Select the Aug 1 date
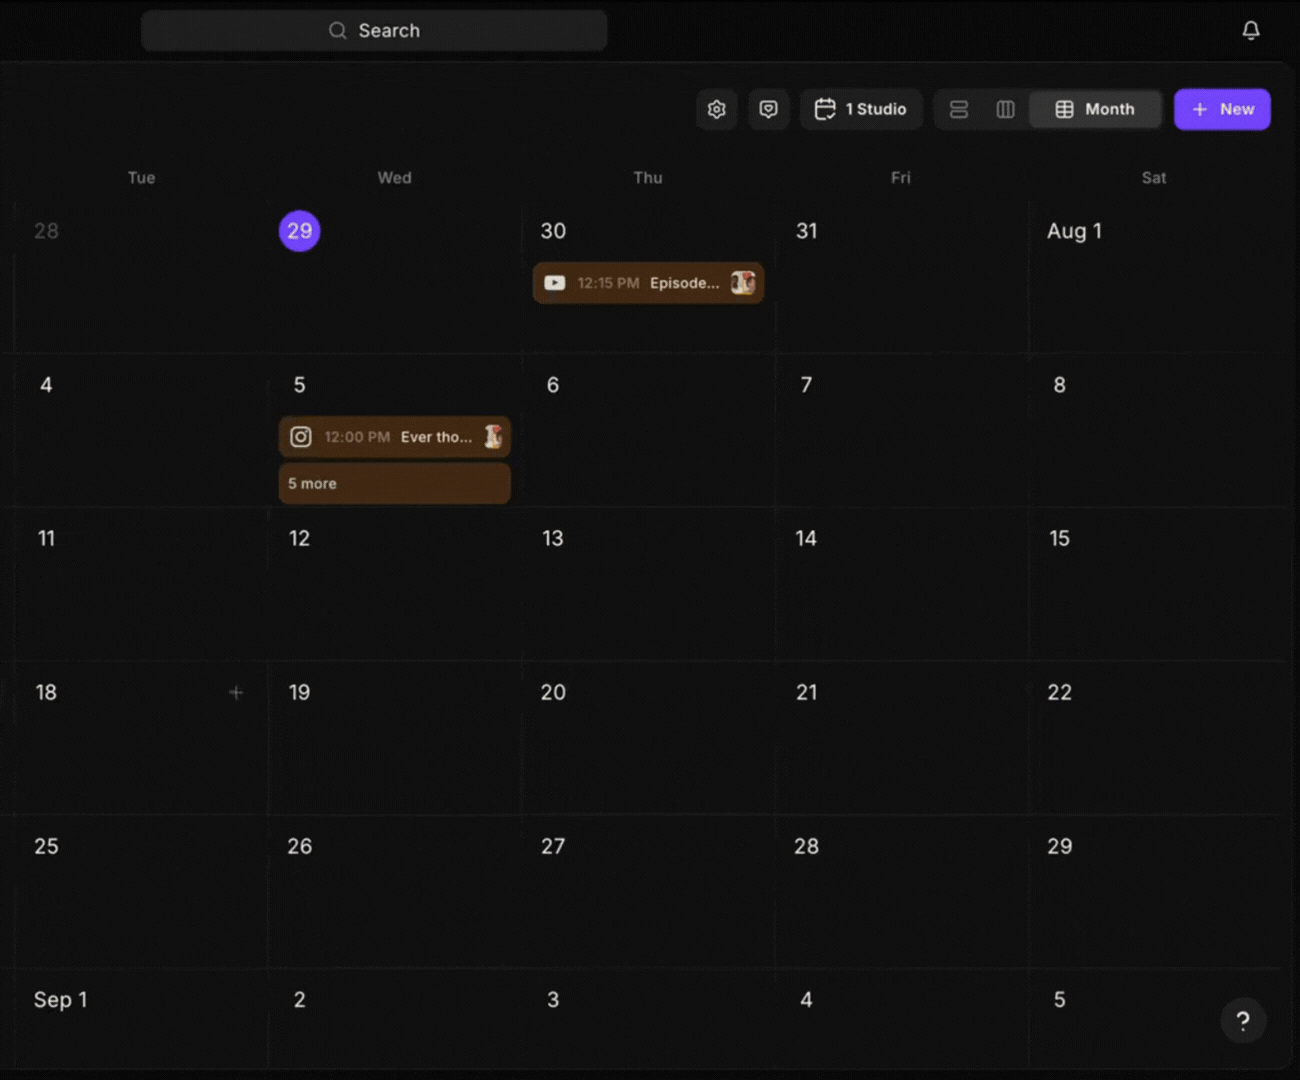Image resolution: width=1300 pixels, height=1080 pixels. [1074, 231]
